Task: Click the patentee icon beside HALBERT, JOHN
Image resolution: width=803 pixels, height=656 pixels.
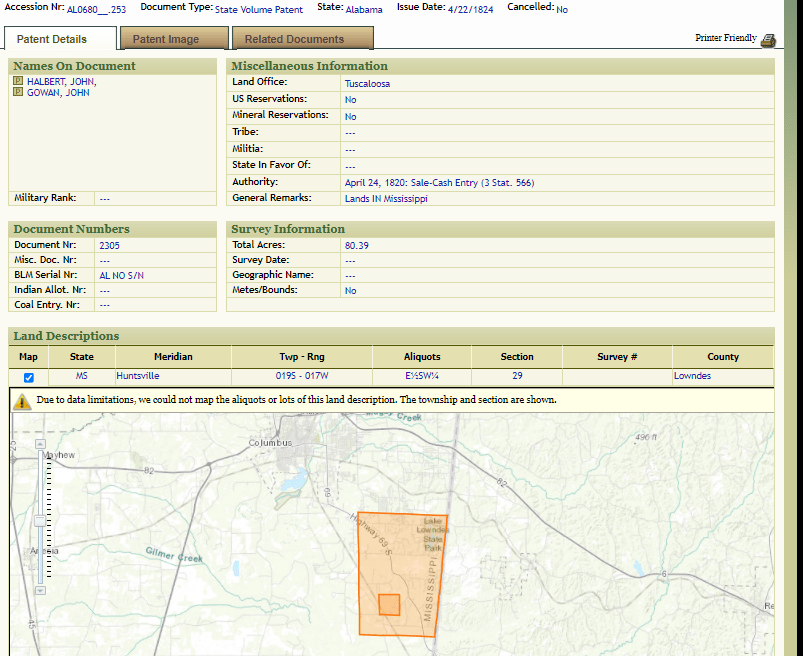Action: point(18,81)
